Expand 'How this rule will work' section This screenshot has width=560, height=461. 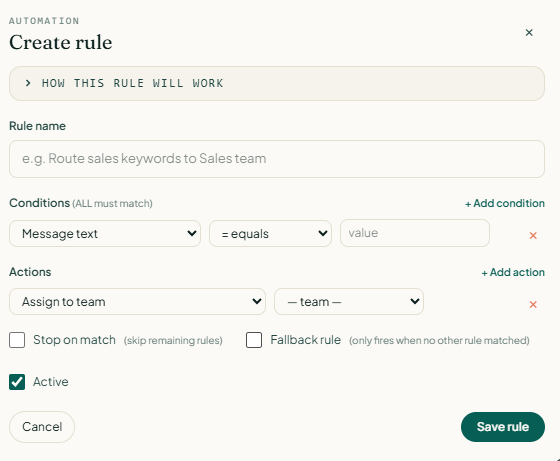pyautogui.click(x=277, y=83)
